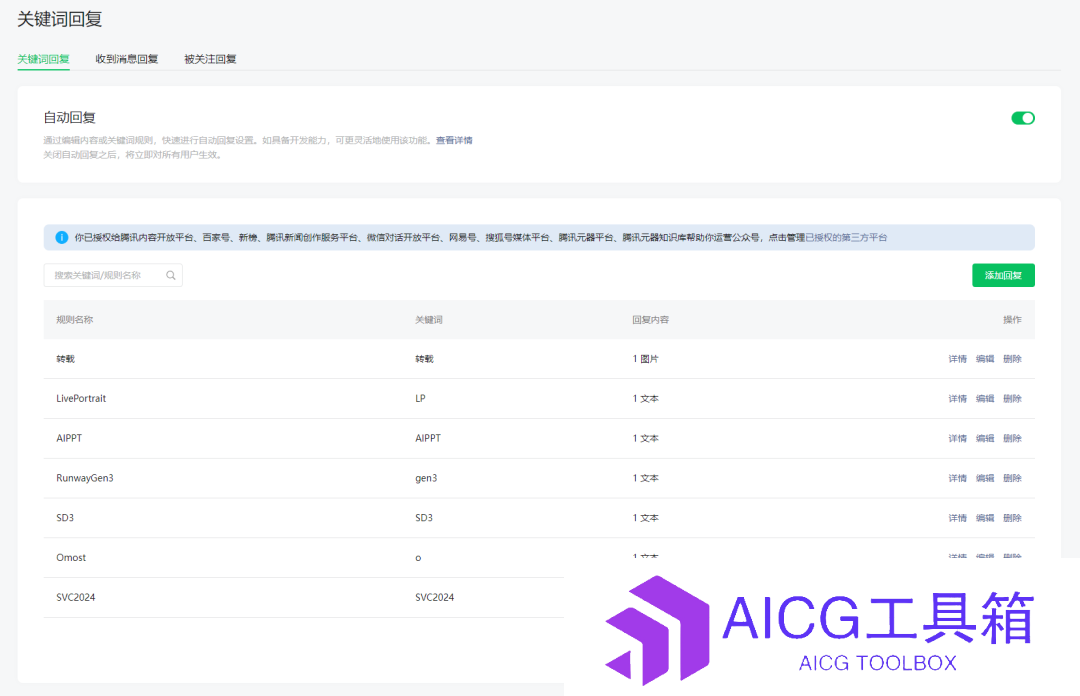The width and height of the screenshot is (1080, 696).
Task: Click 删除 in the AIPPT row
Action: point(1012,438)
